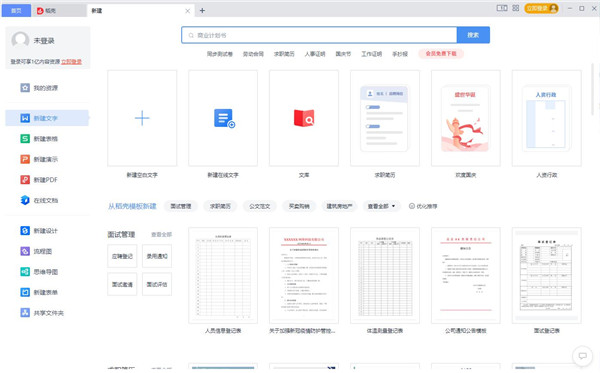
Task: Open the 欢度国庆 thumbnail card
Action: (x=466, y=118)
